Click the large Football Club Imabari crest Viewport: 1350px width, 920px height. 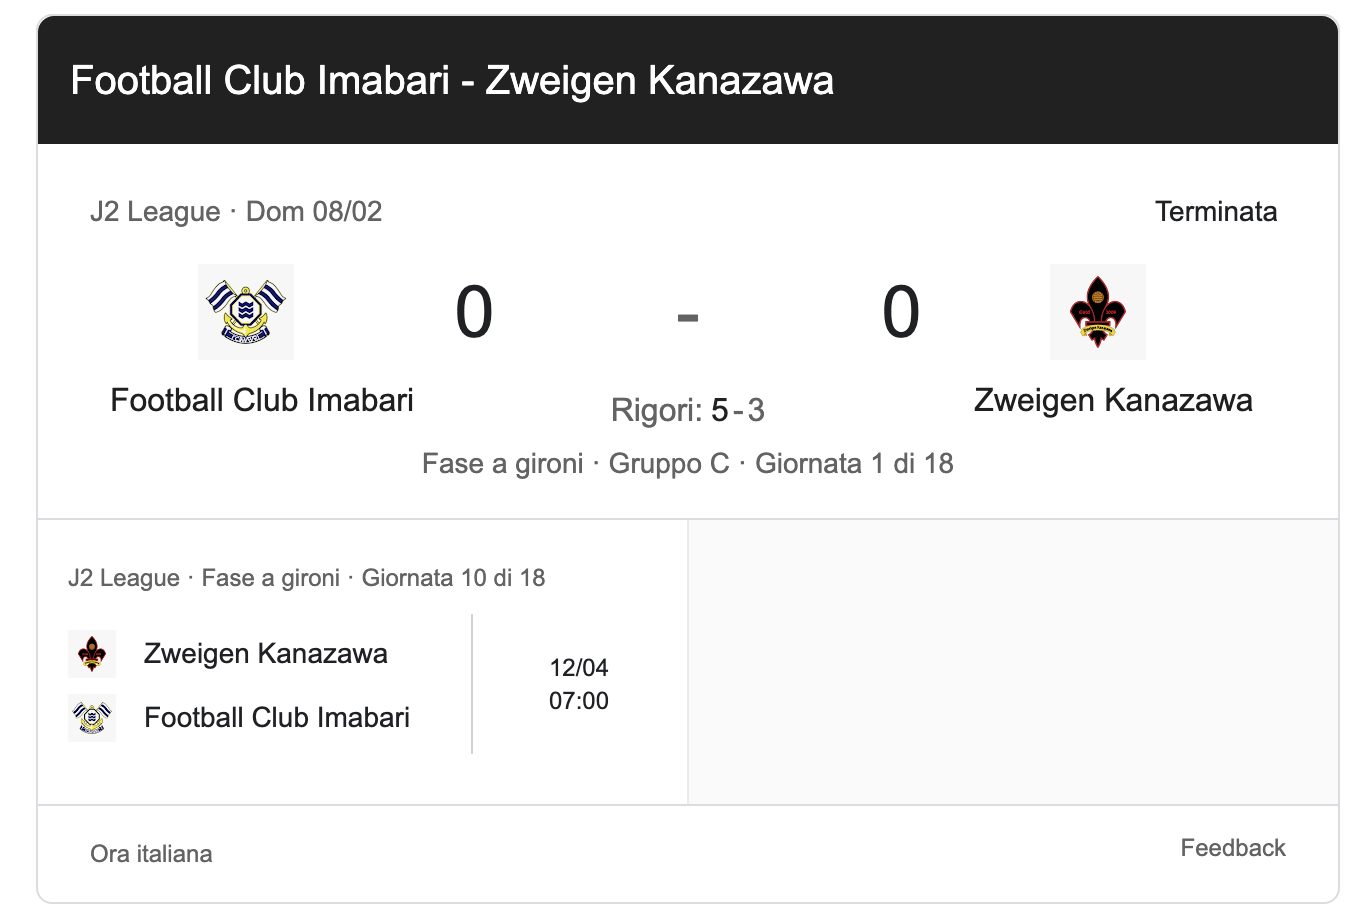246,311
